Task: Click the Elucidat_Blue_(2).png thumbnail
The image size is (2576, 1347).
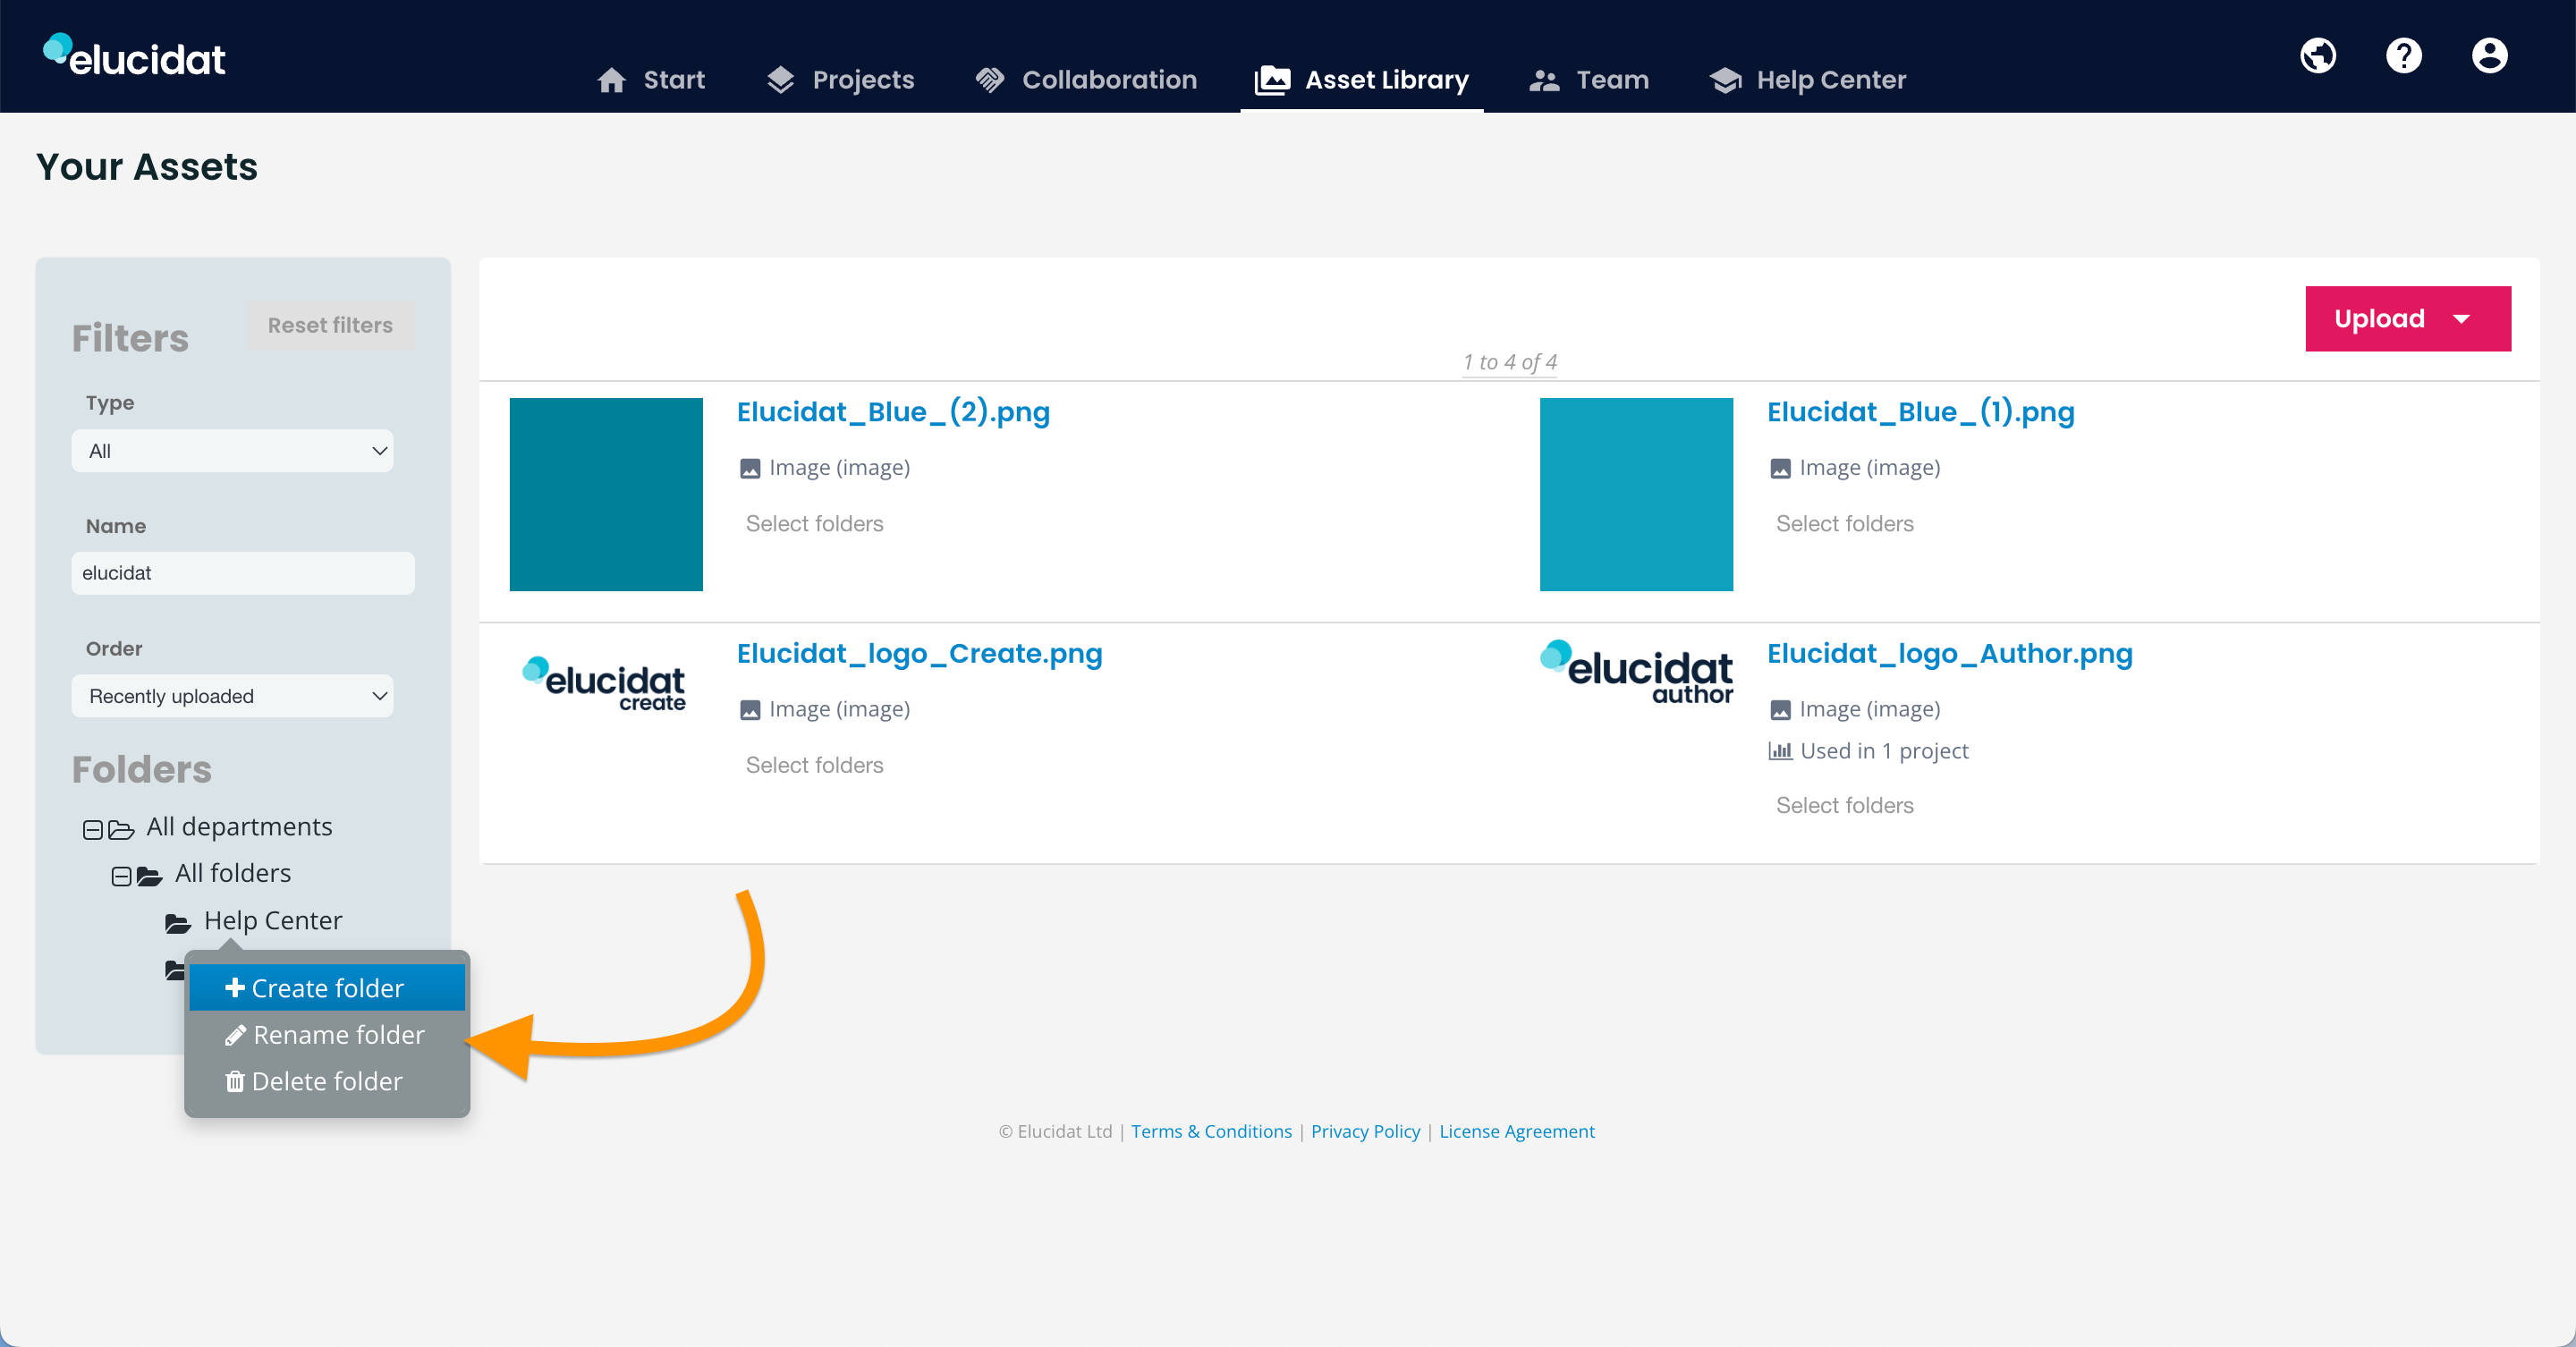Action: [x=606, y=495]
